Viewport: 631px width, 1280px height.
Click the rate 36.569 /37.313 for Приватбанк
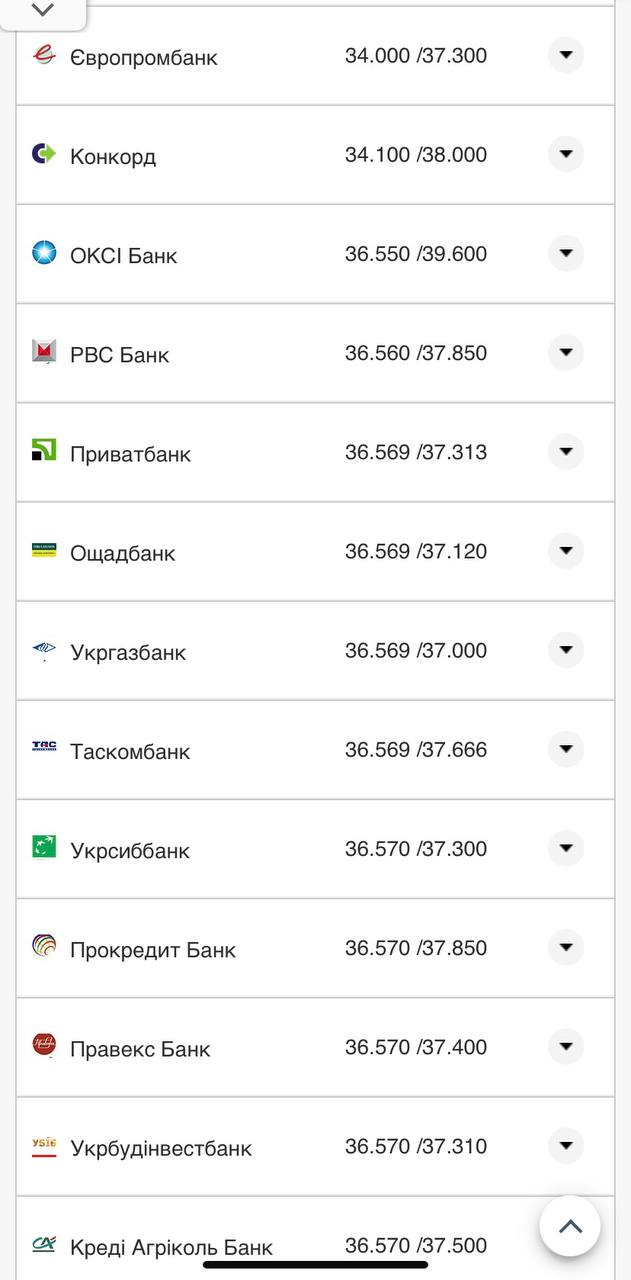pyautogui.click(x=416, y=452)
